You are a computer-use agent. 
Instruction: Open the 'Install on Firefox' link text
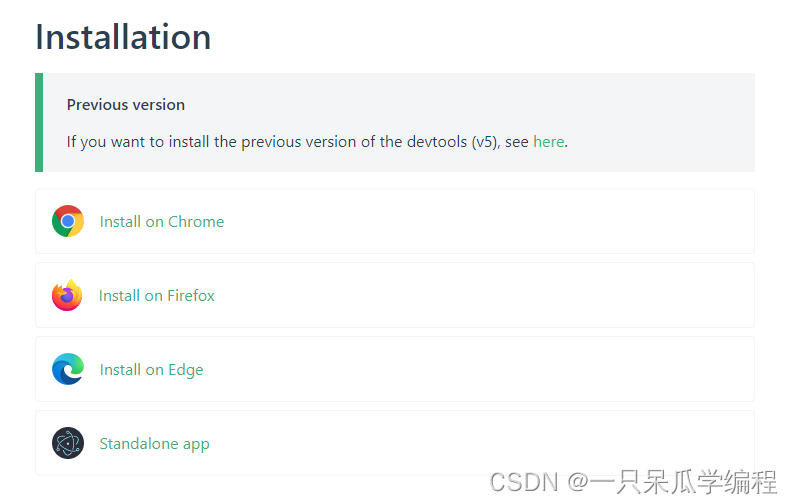[157, 295]
